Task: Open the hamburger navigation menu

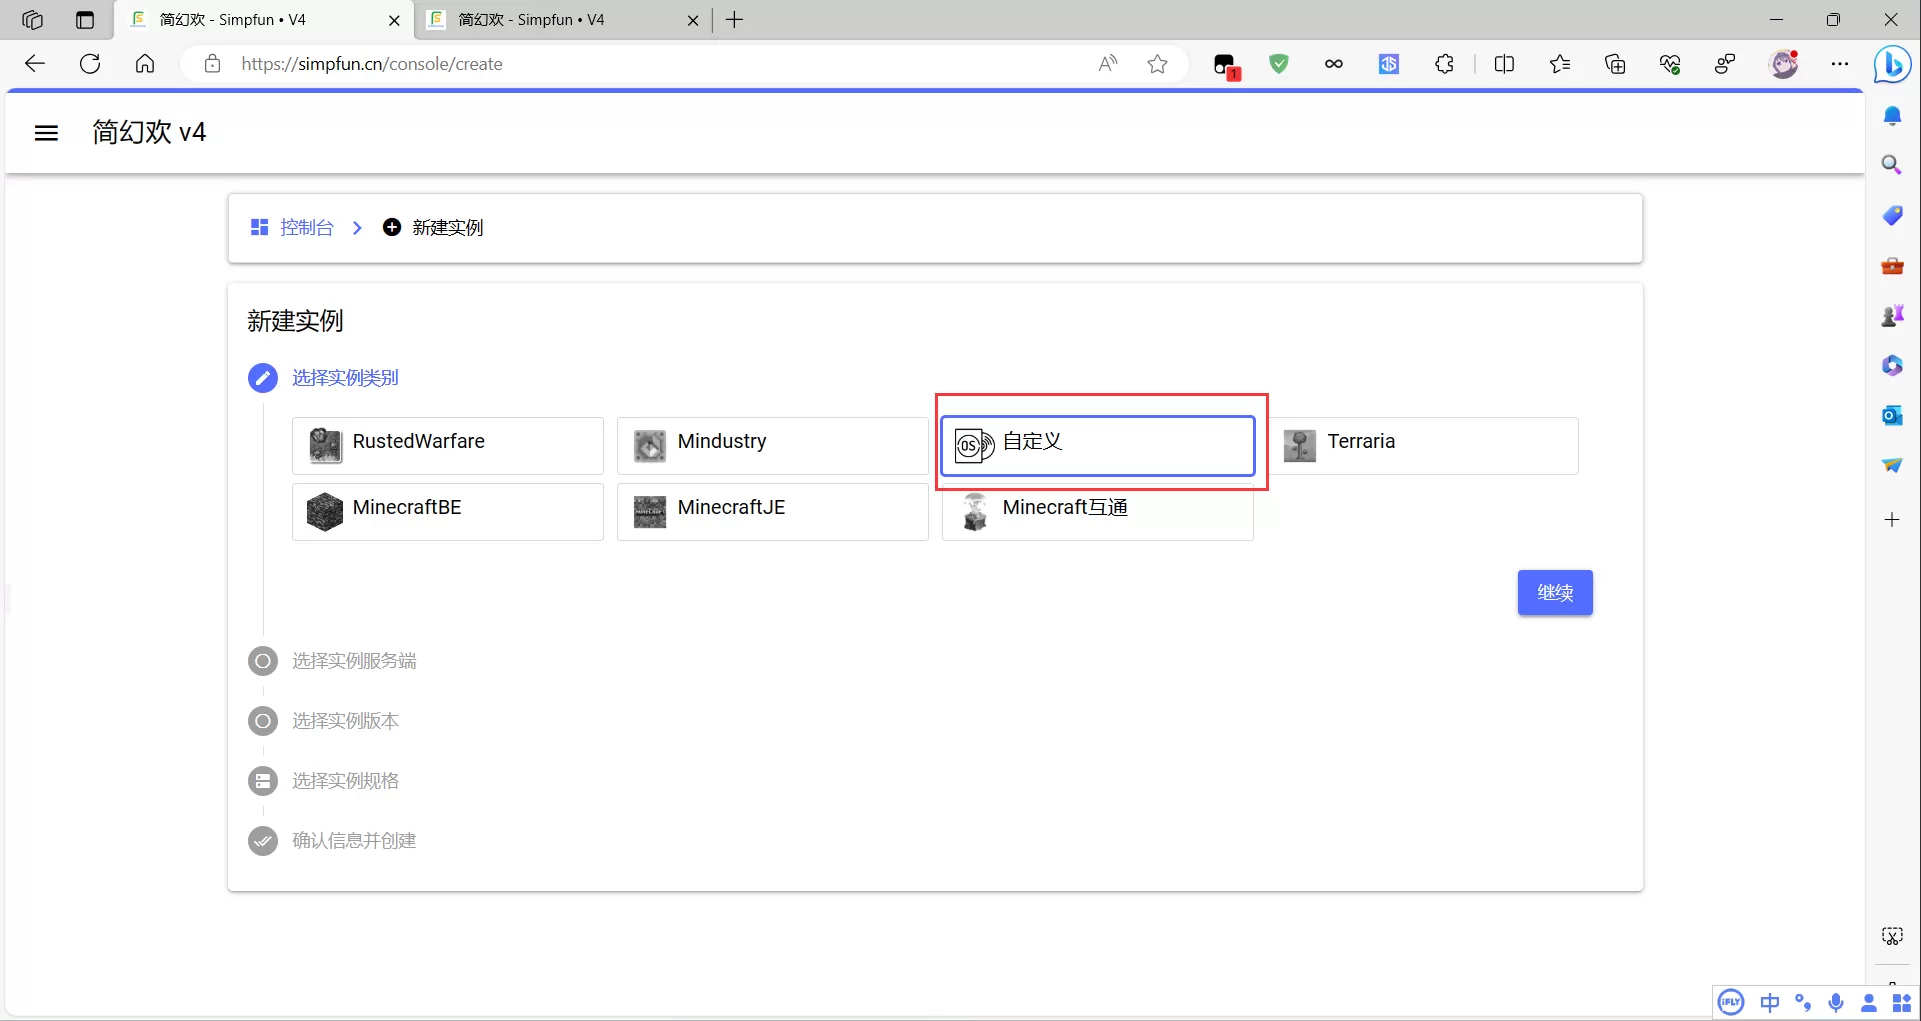Action: click(x=46, y=133)
